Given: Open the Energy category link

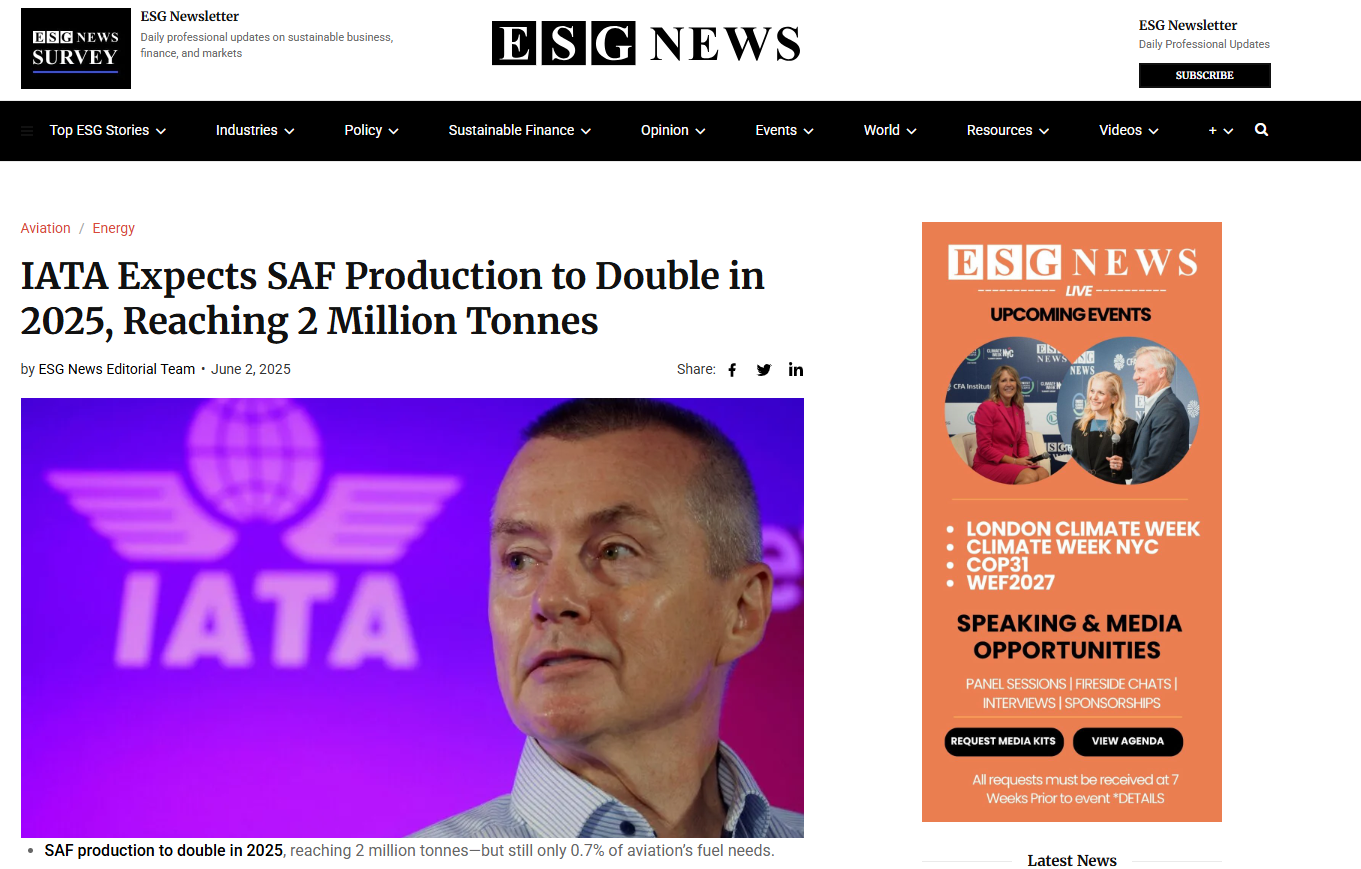Looking at the screenshot, I should [x=113, y=228].
